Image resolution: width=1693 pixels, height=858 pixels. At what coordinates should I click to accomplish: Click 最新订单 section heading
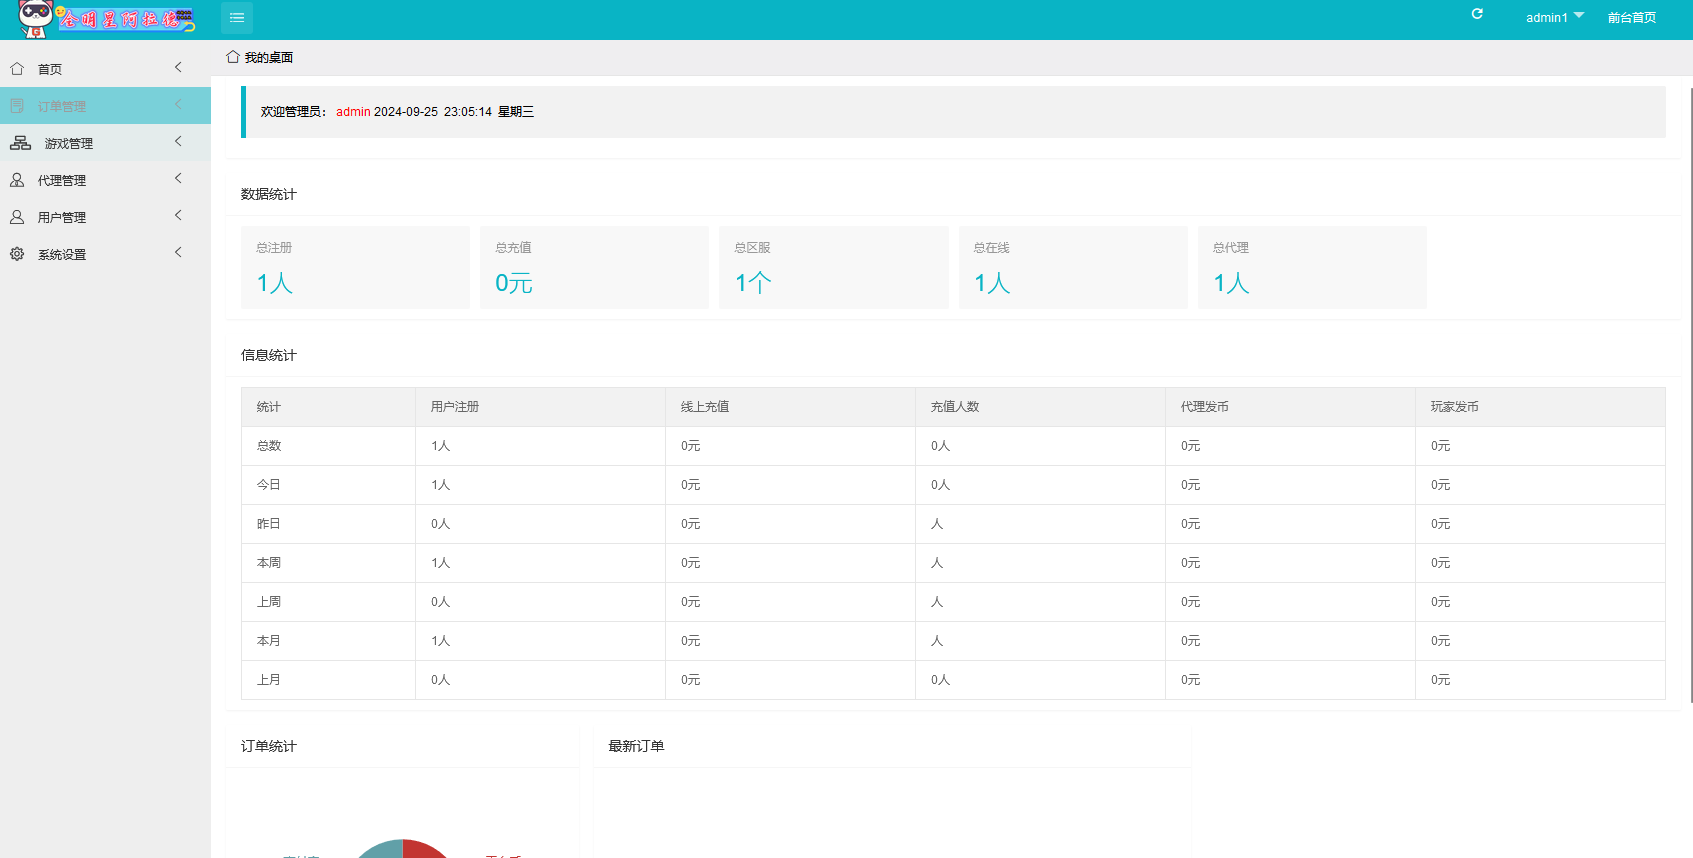[x=636, y=746]
